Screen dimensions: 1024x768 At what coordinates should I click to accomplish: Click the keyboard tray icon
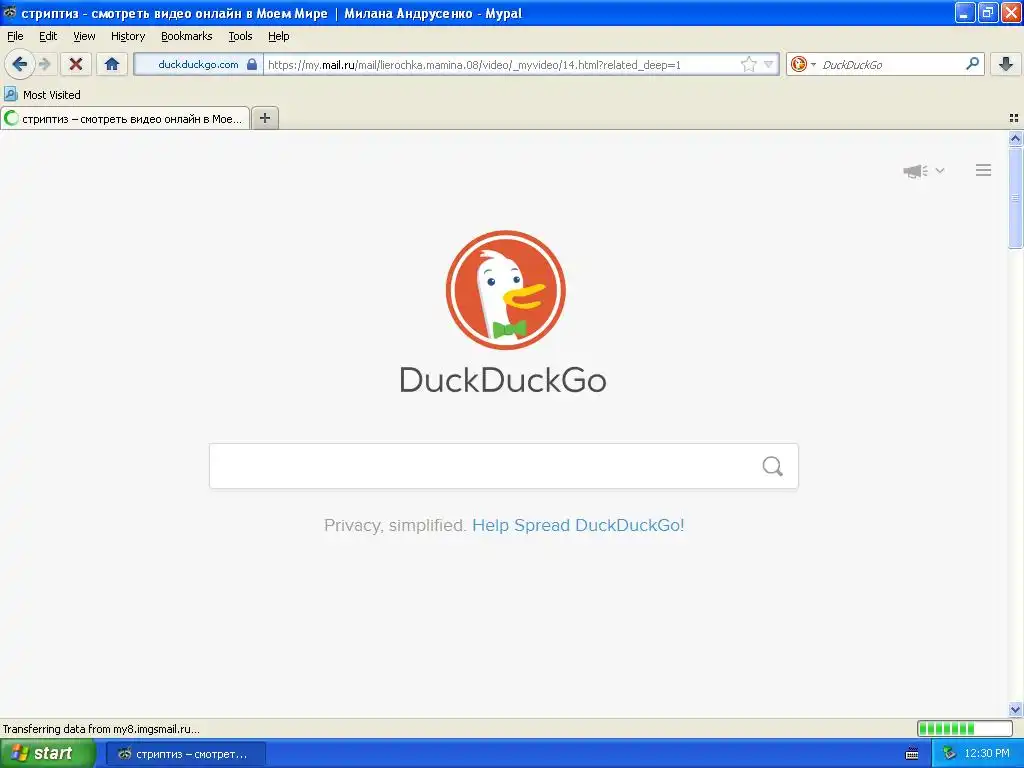(912, 754)
